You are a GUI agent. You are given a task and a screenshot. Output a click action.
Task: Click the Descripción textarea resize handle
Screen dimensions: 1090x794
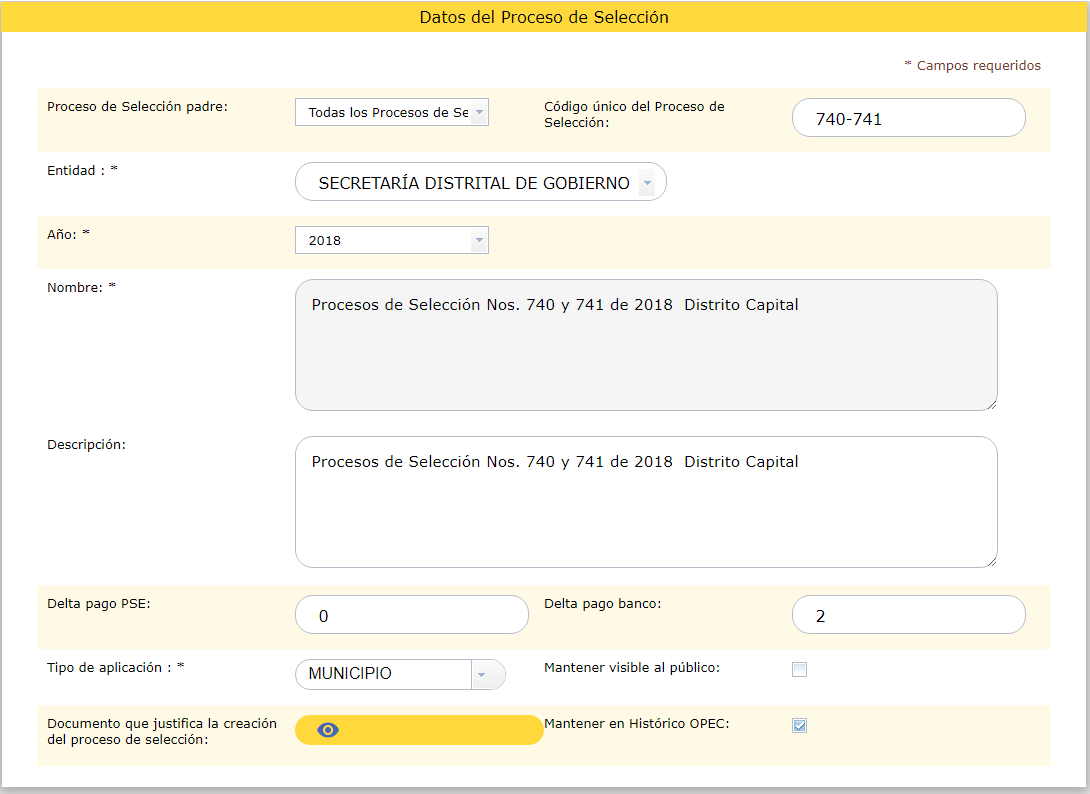(991, 561)
